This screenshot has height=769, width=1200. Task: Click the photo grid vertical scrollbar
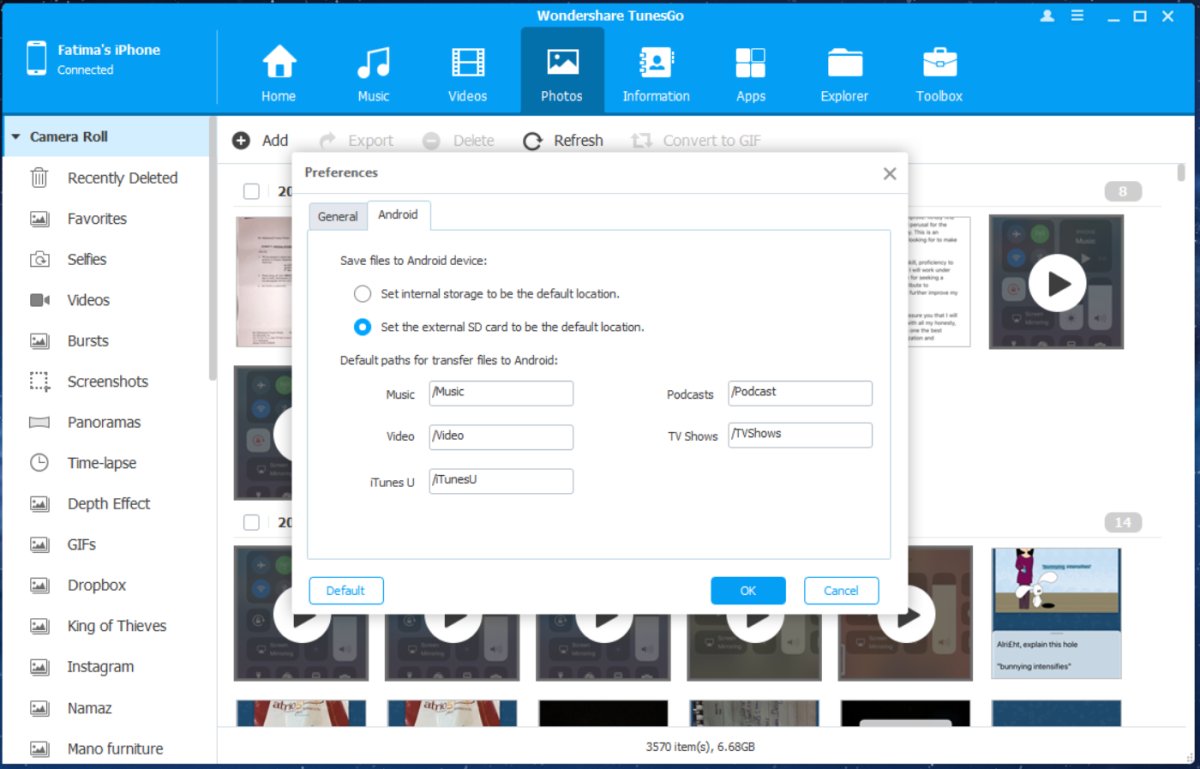pos(1182,172)
